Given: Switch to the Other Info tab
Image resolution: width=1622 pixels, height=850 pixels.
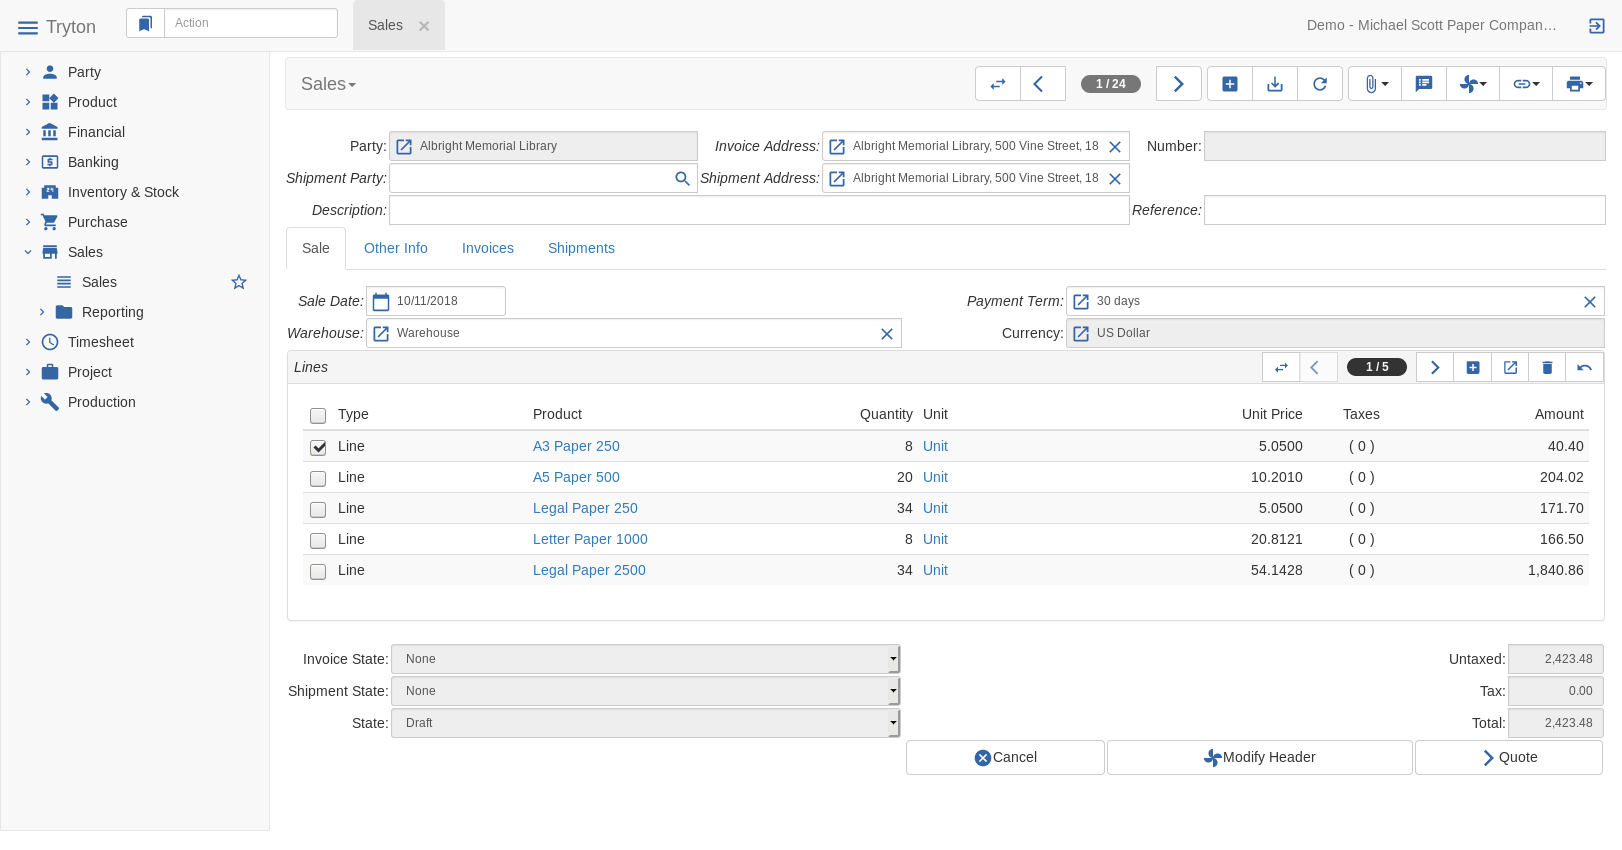Looking at the screenshot, I should pos(395,248).
